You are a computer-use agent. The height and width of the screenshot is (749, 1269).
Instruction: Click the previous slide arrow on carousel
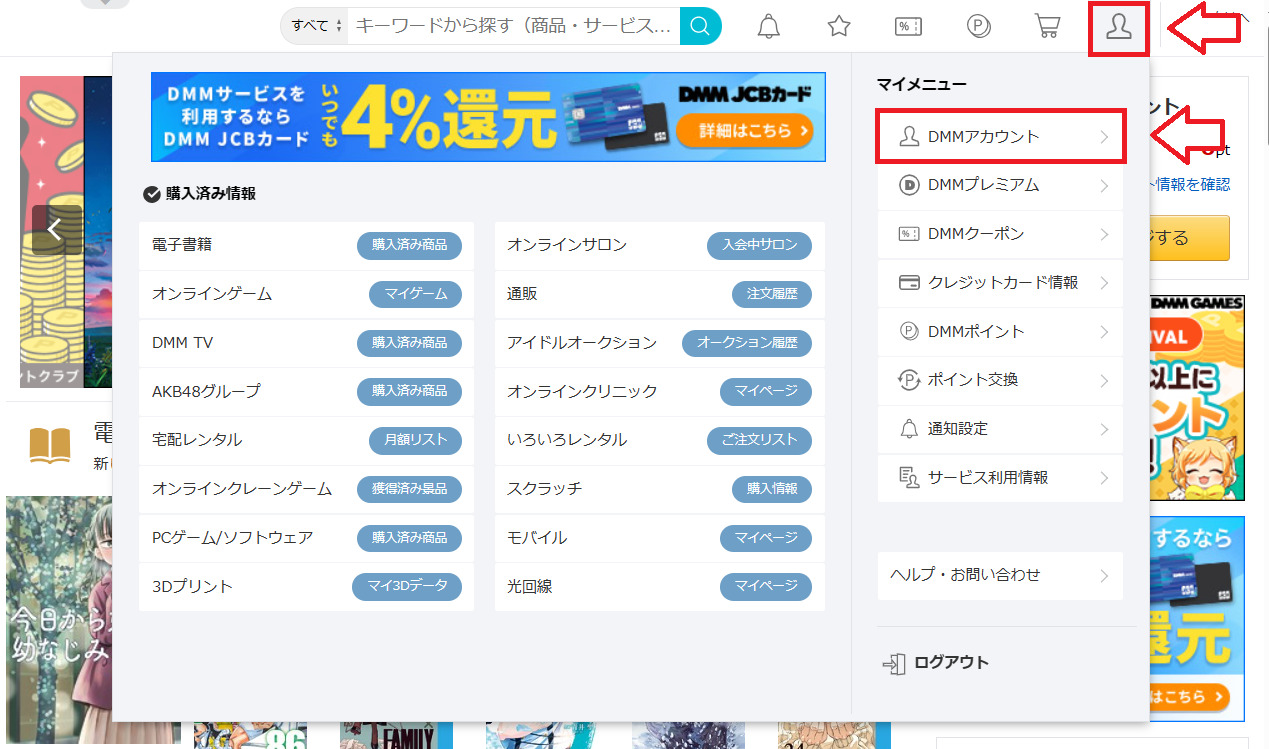[55, 230]
